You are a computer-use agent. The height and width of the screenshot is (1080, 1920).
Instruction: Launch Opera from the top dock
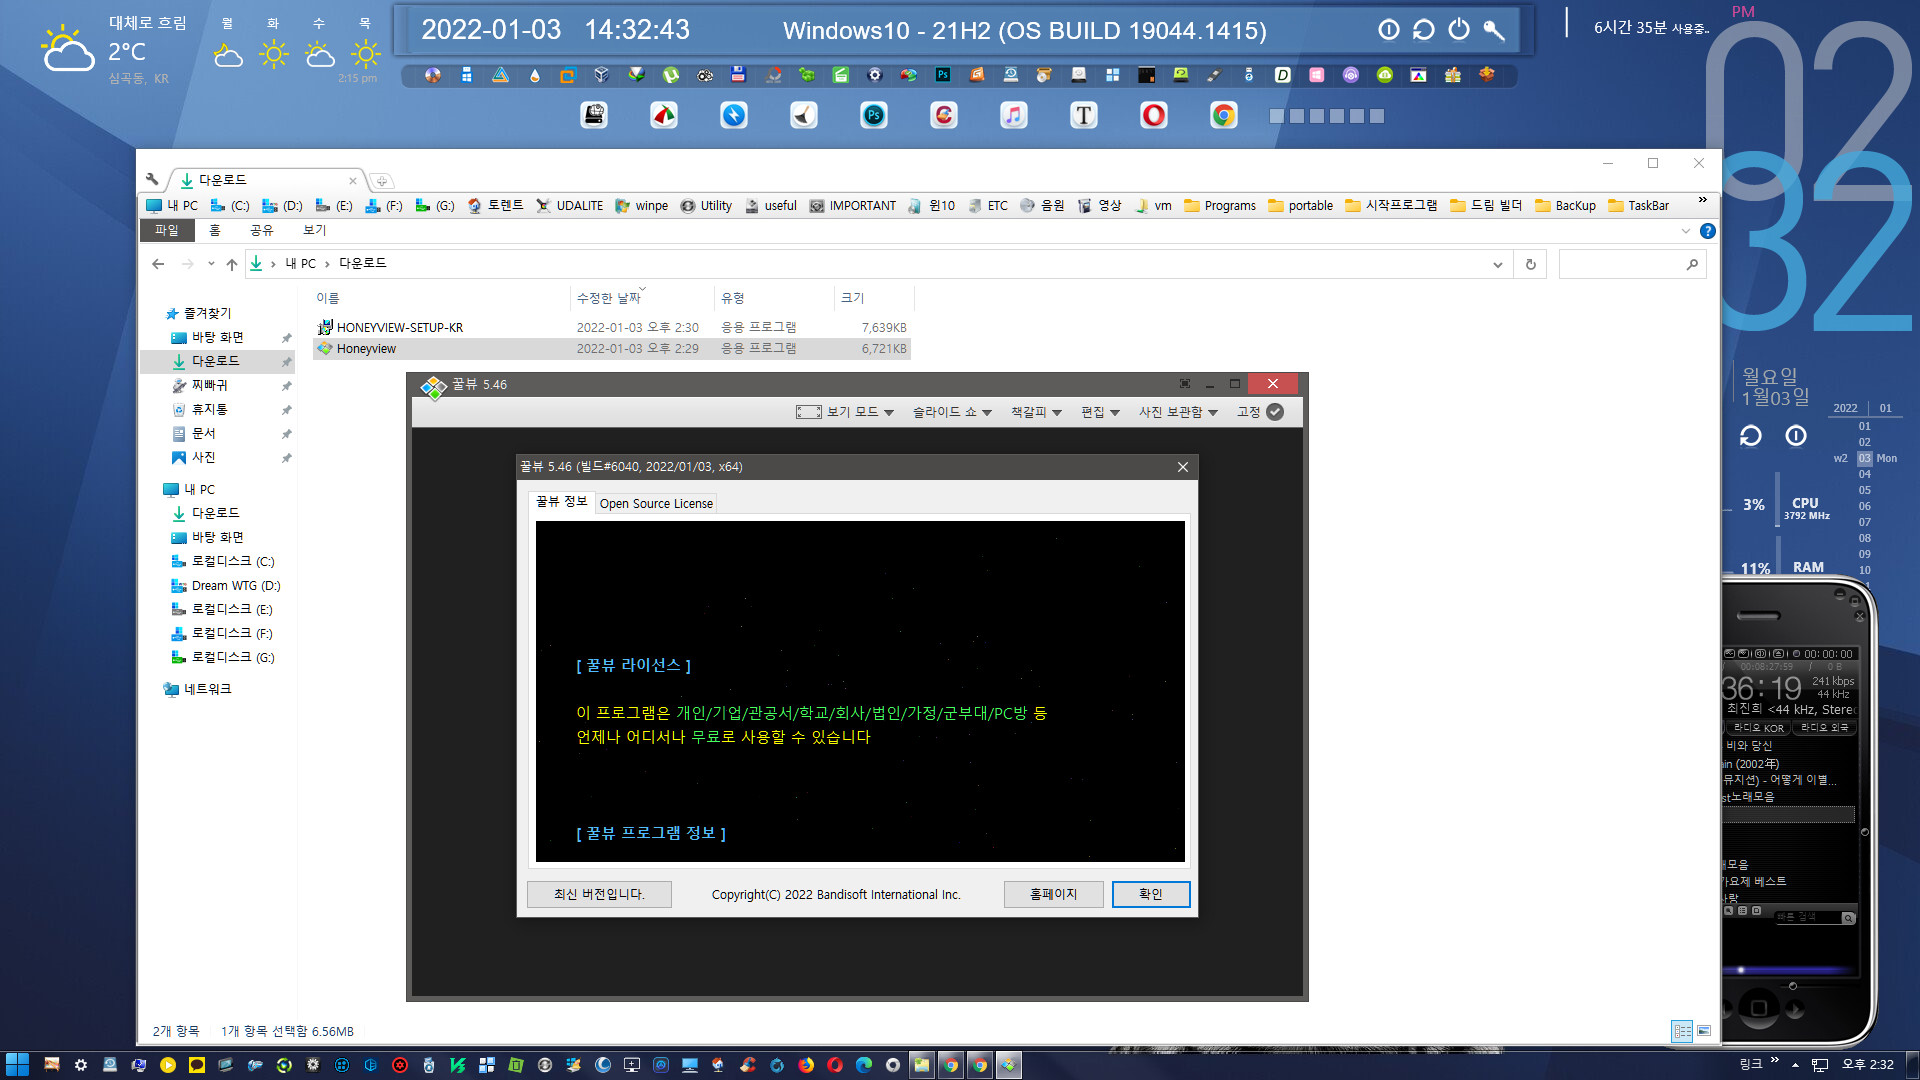click(1154, 116)
